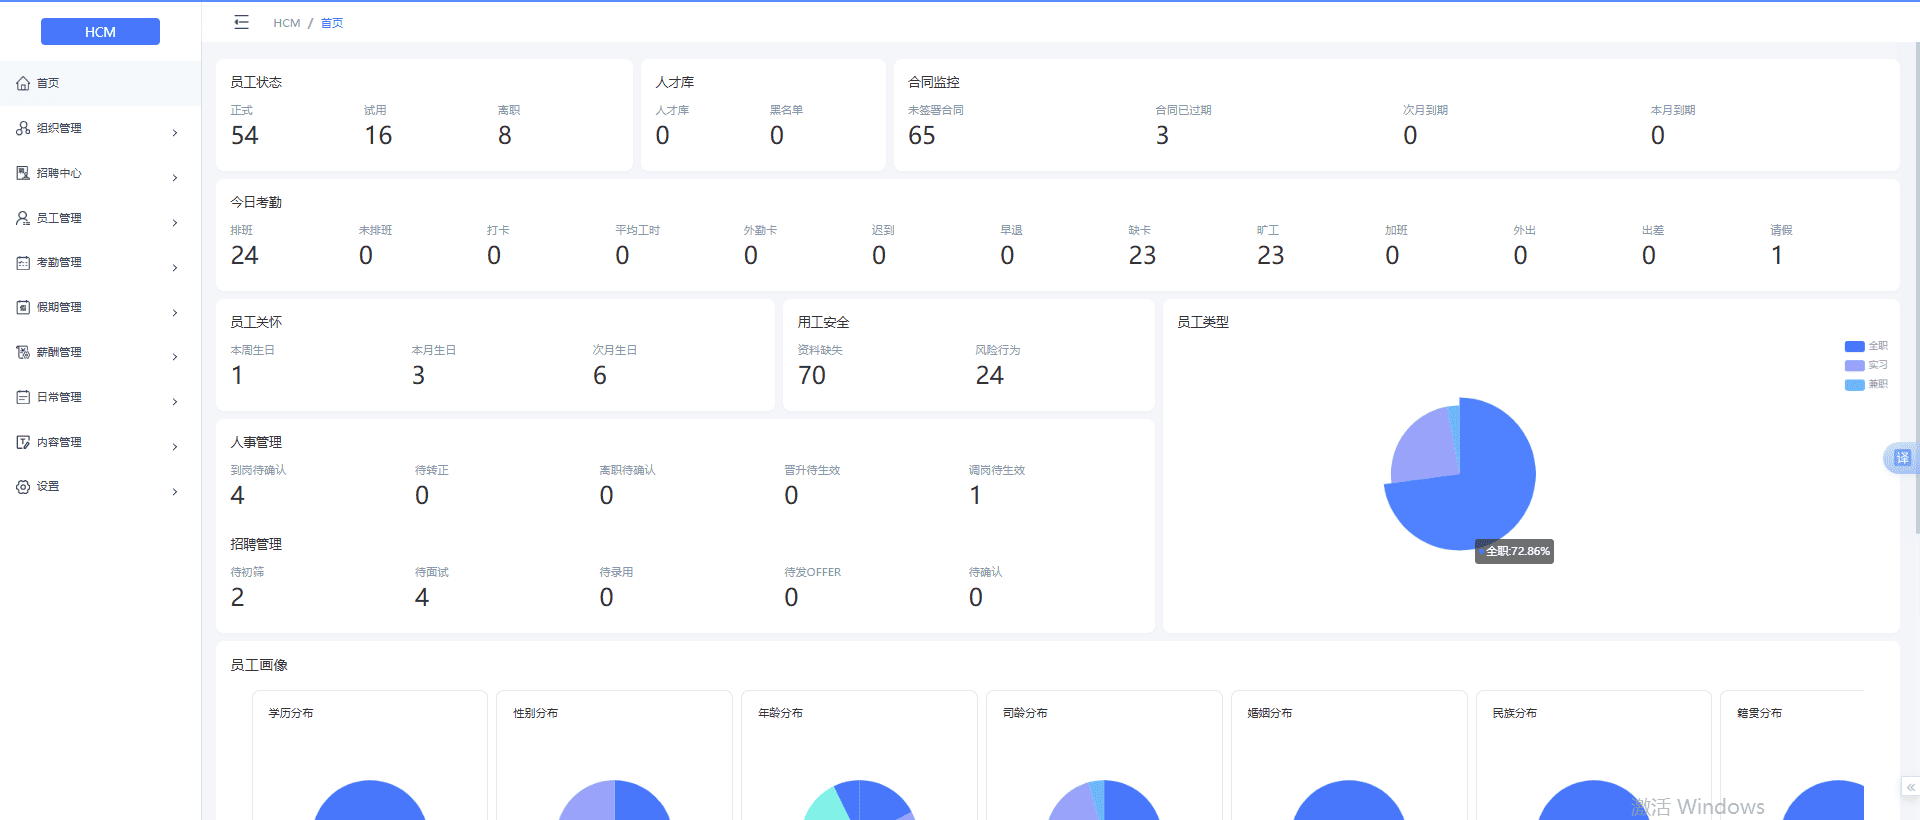The height and width of the screenshot is (820, 1920).
Task: Expand the 假期管理 chevron arrow
Action: coord(175,313)
